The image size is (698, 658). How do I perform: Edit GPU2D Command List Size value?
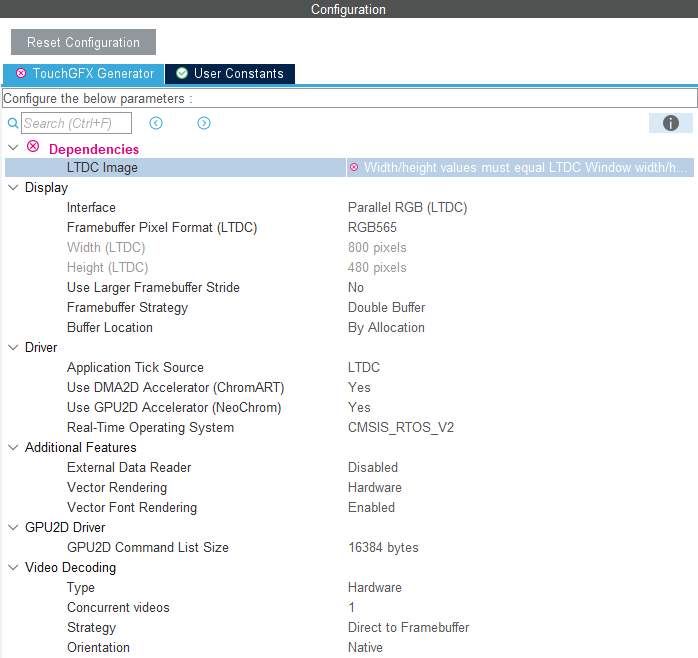[383, 548]
